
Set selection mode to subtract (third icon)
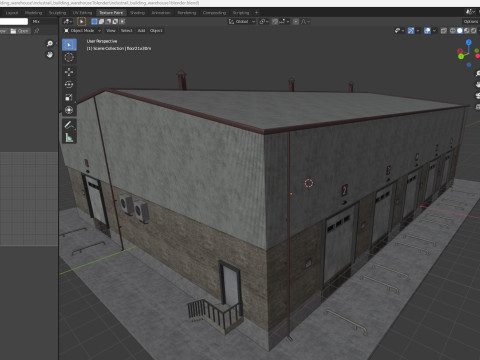(x=108, y=22)
